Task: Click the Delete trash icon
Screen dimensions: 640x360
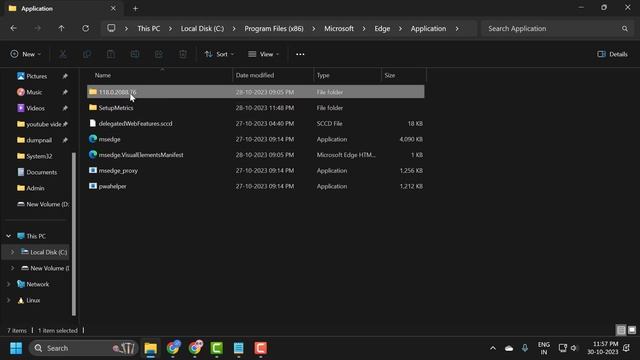Action: [x=183, y=54]
